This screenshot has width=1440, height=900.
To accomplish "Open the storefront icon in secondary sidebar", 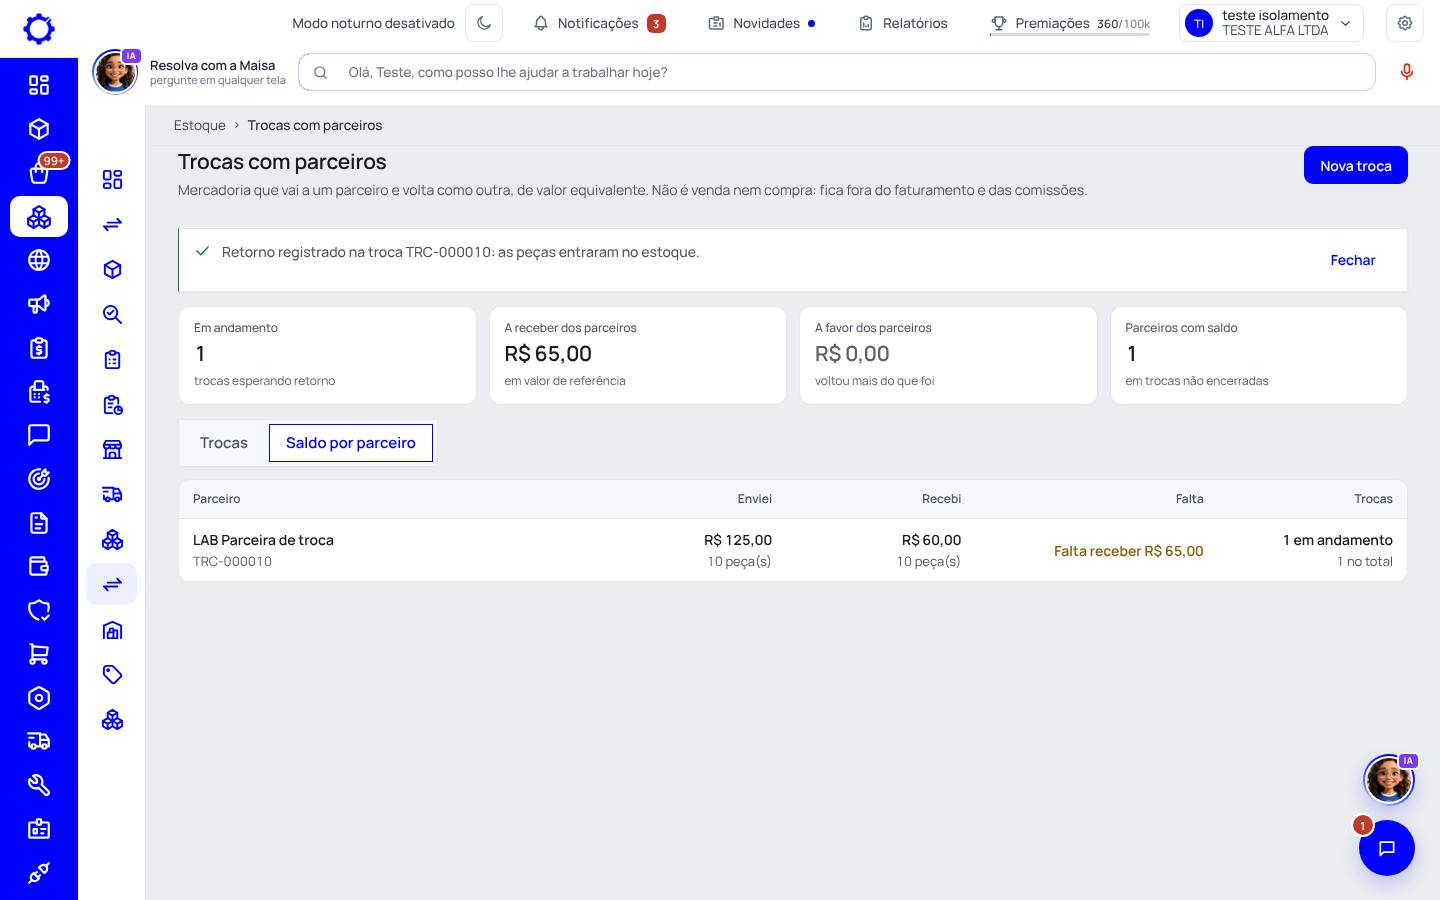I will 112,449.
